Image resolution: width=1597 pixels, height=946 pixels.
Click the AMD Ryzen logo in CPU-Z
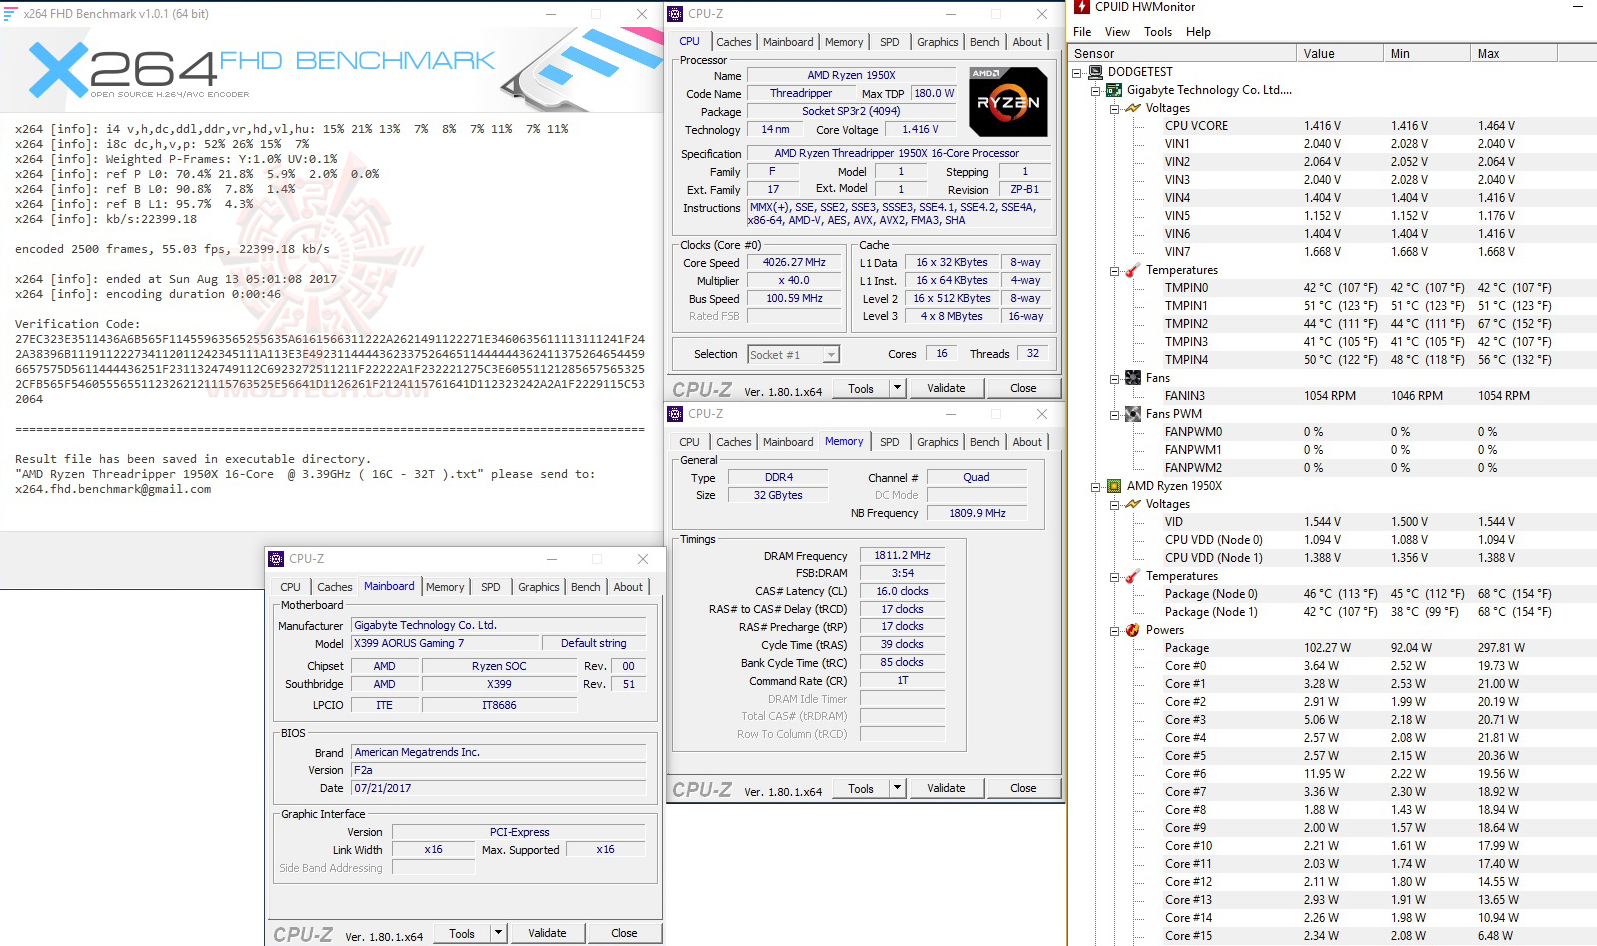[x=1009, y=102]
